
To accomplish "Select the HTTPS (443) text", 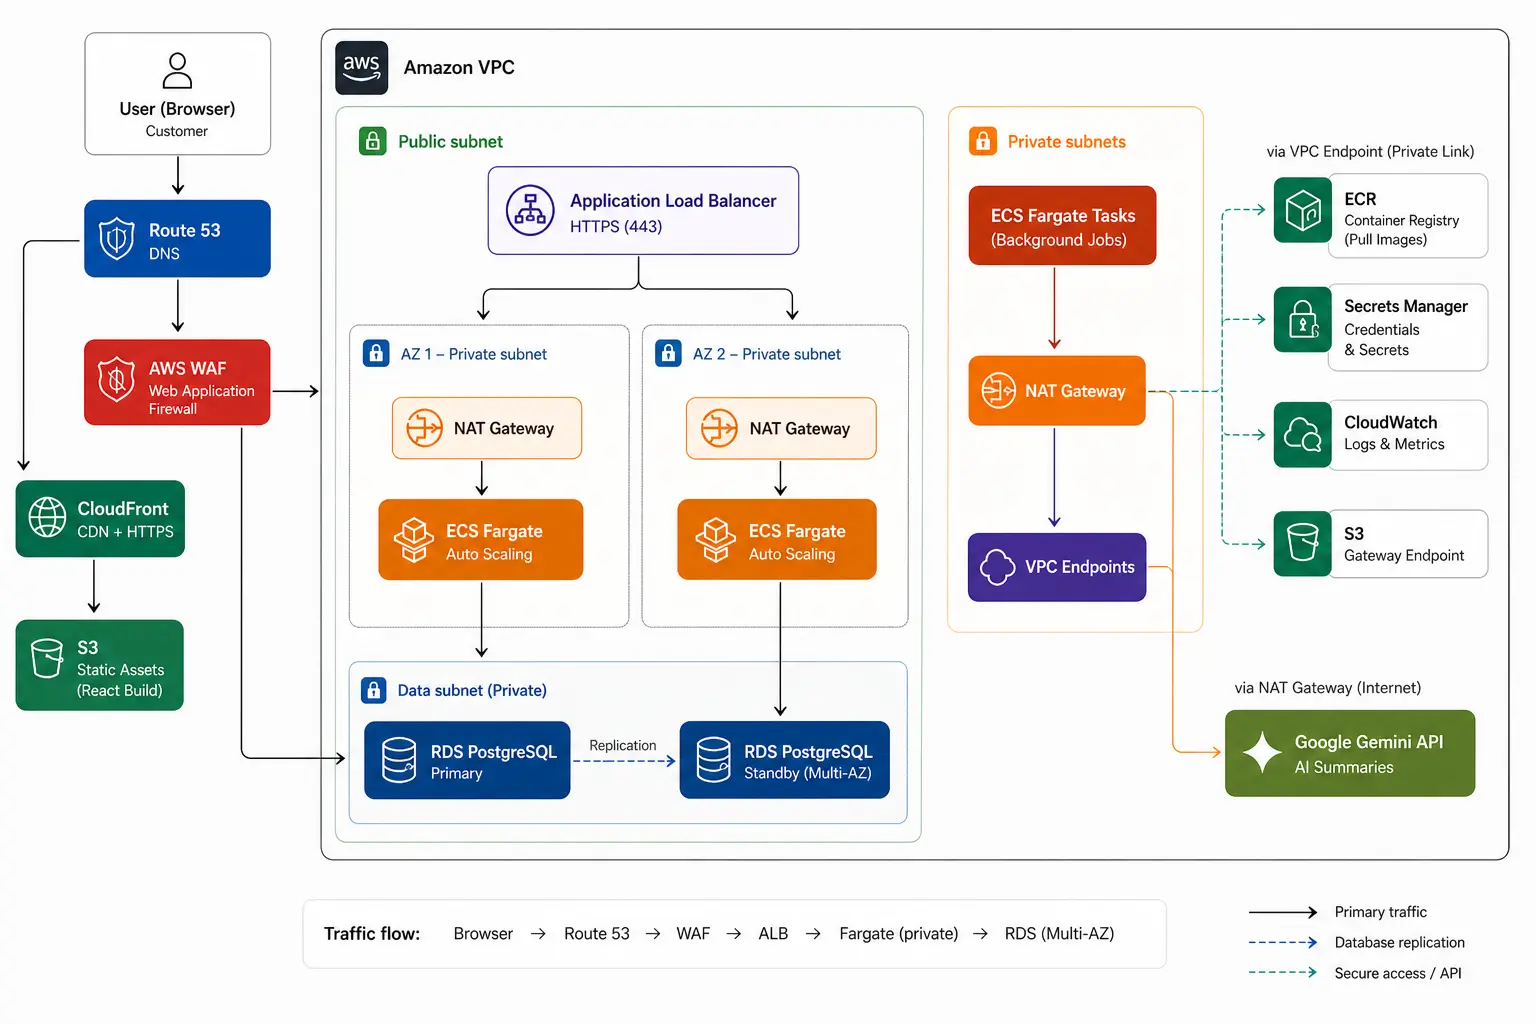I will point(616,227).
